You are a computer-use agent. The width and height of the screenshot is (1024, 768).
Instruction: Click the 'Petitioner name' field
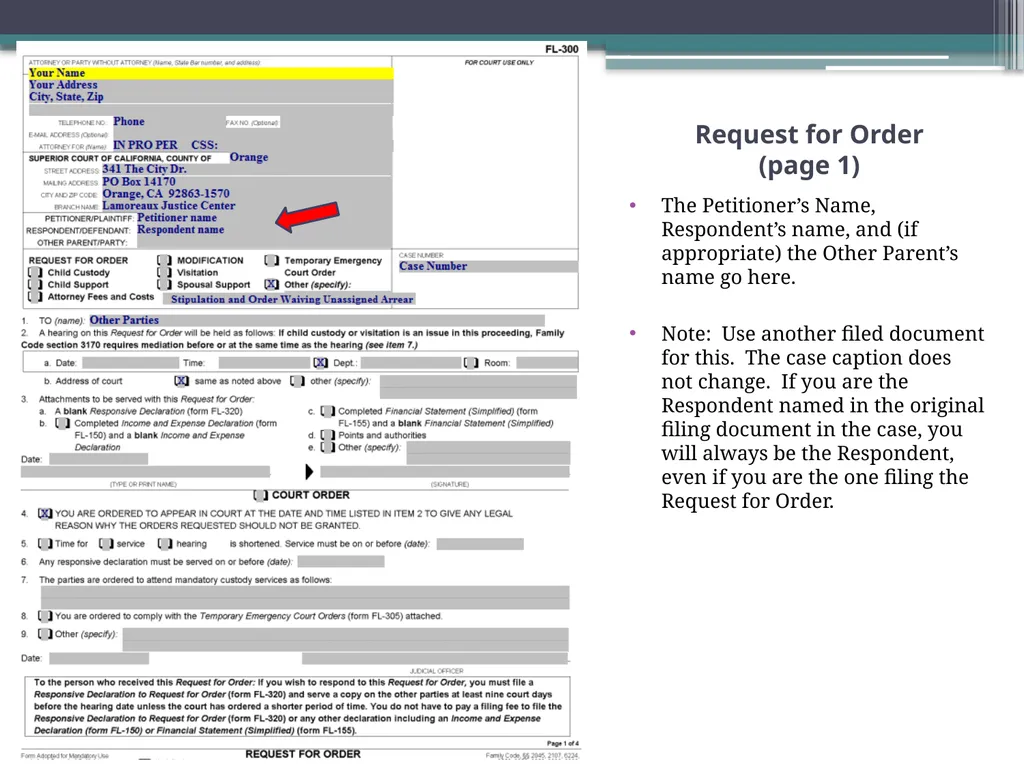point(264,217)
